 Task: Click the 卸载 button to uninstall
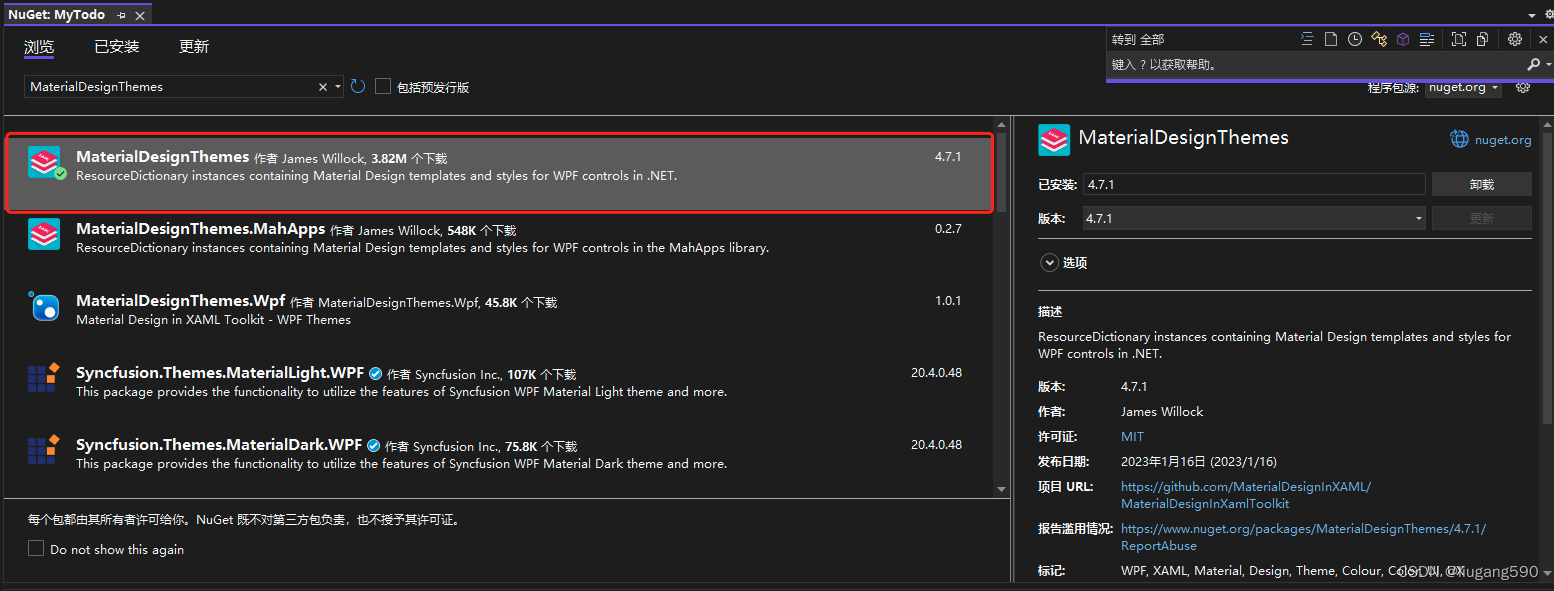[1482, 183]
